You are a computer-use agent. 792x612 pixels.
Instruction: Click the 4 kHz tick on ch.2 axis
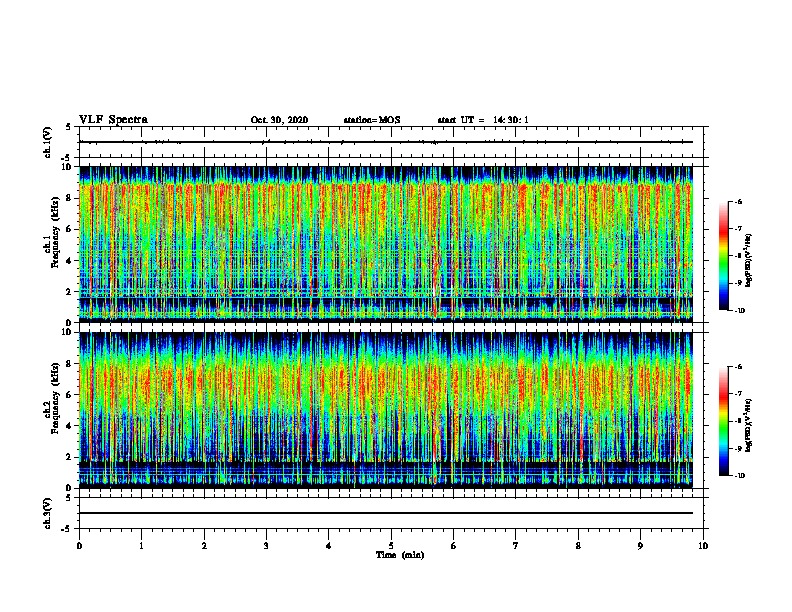point(70,426)
